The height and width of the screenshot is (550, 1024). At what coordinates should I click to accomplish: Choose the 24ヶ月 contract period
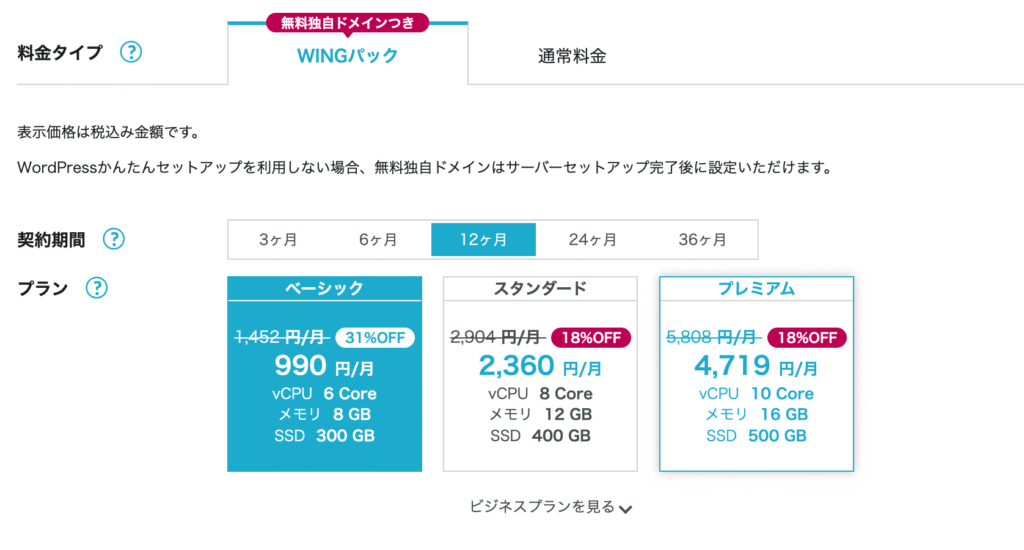click(x=592, y=240)
